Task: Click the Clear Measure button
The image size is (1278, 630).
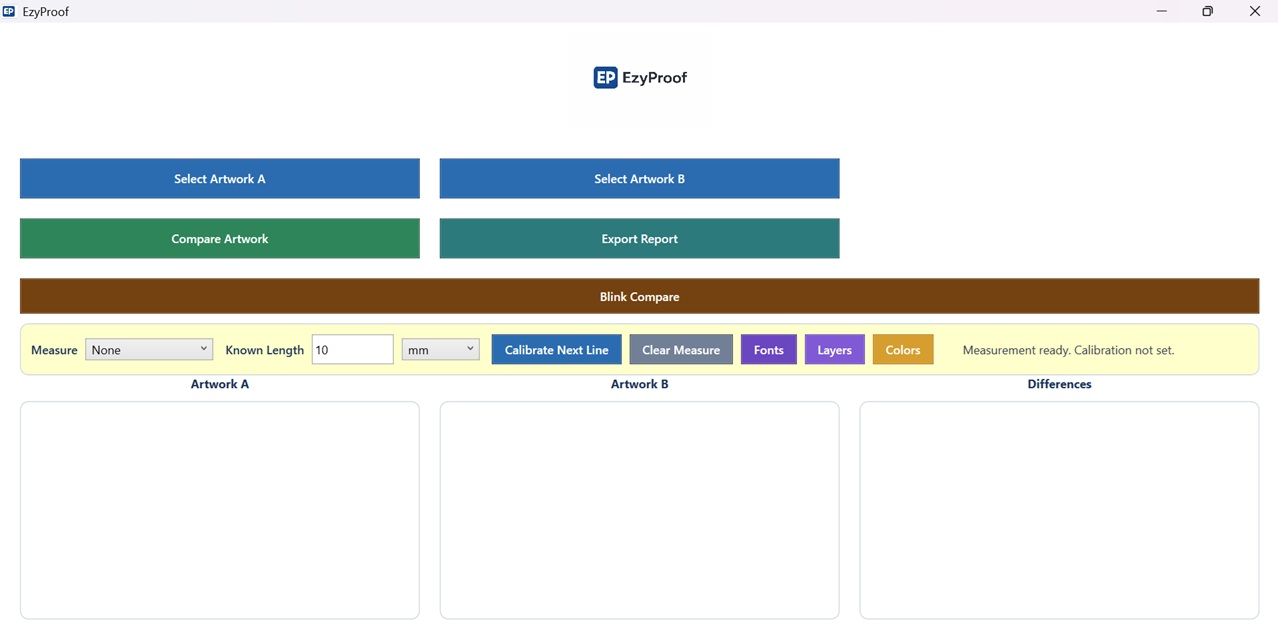Action: tap(680, 349)
